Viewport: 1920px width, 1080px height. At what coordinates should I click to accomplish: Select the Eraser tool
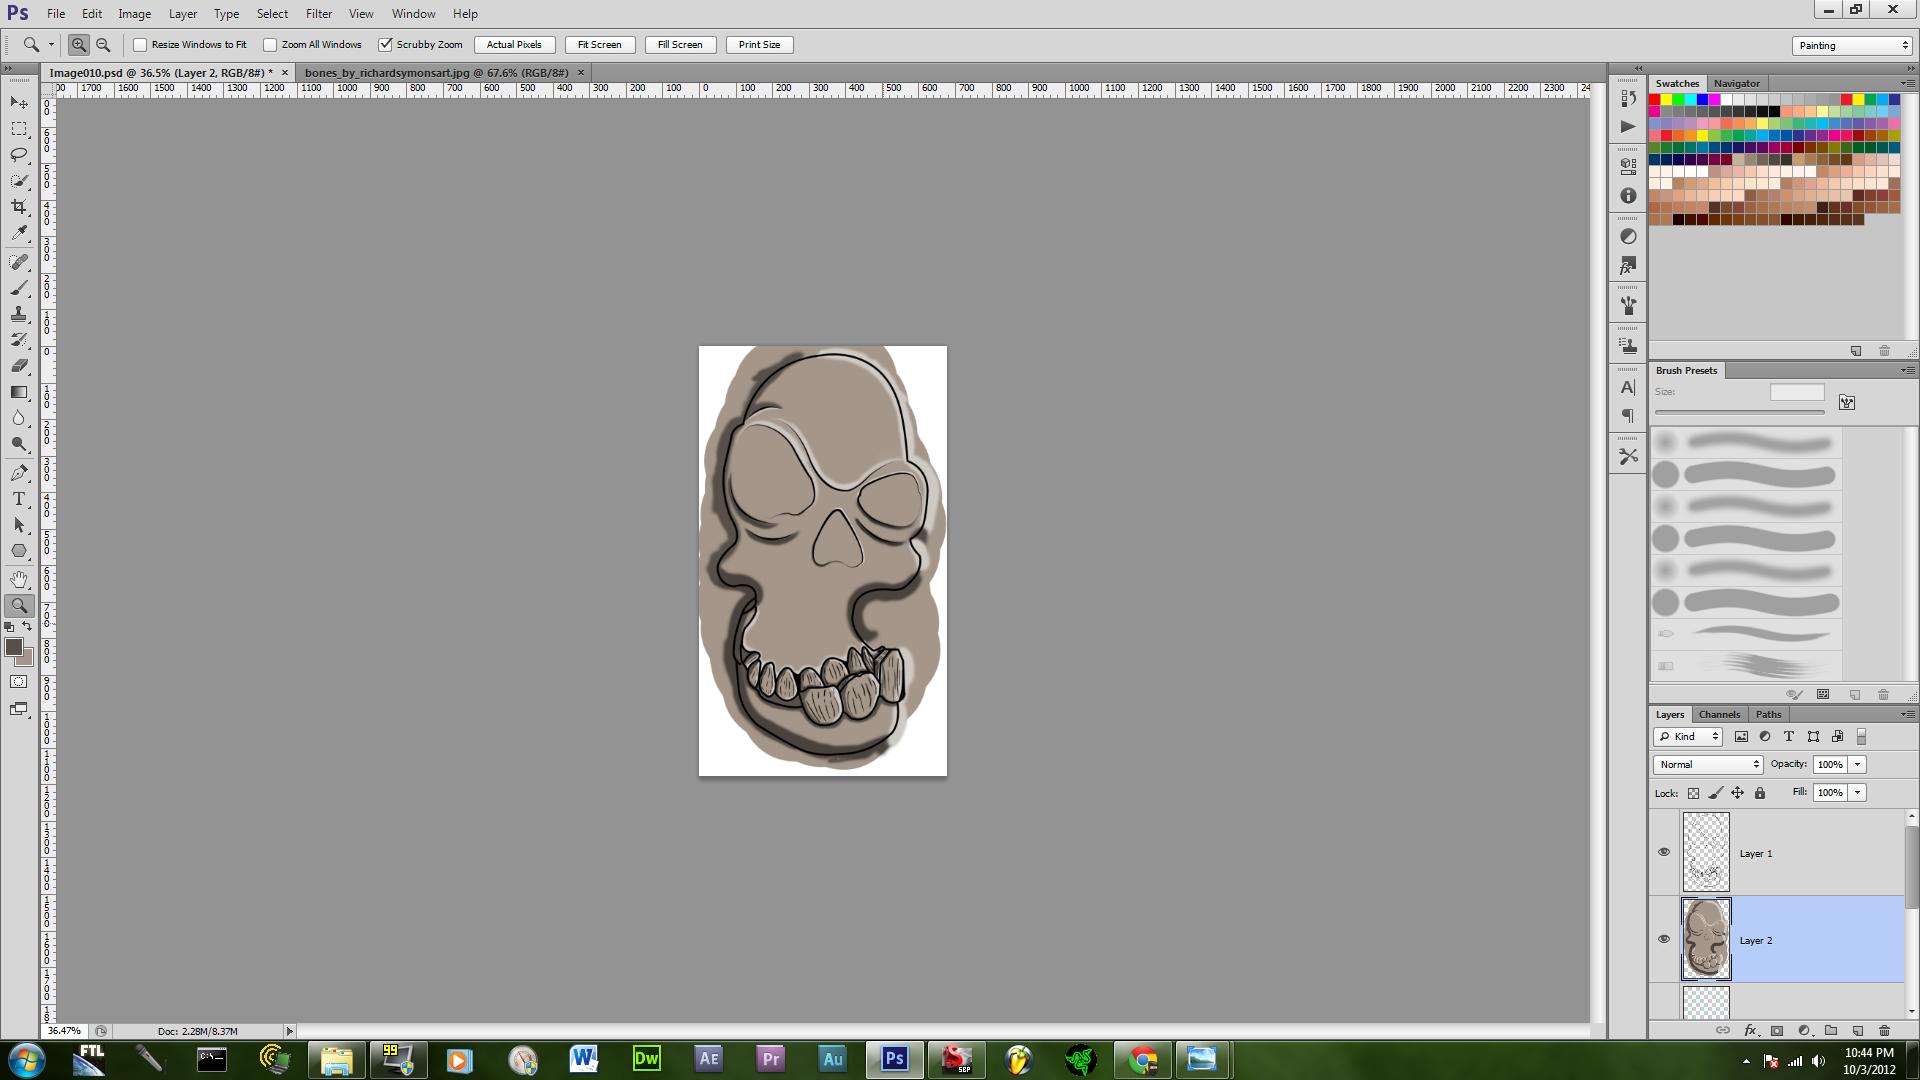[x=19, y=366]
